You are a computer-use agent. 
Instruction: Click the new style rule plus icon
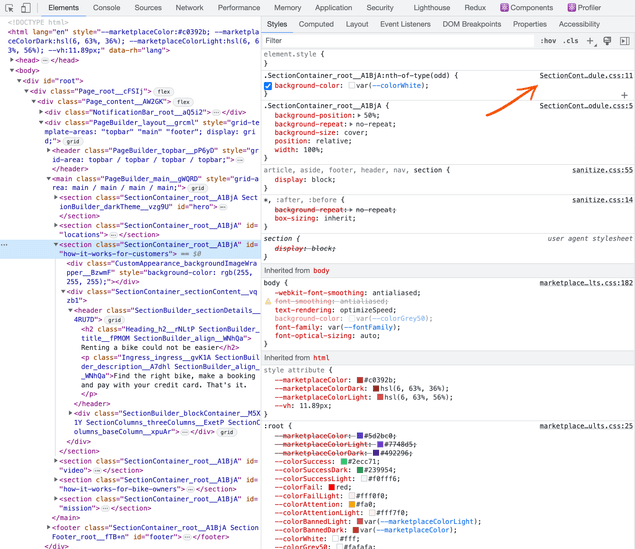point(591,41)
